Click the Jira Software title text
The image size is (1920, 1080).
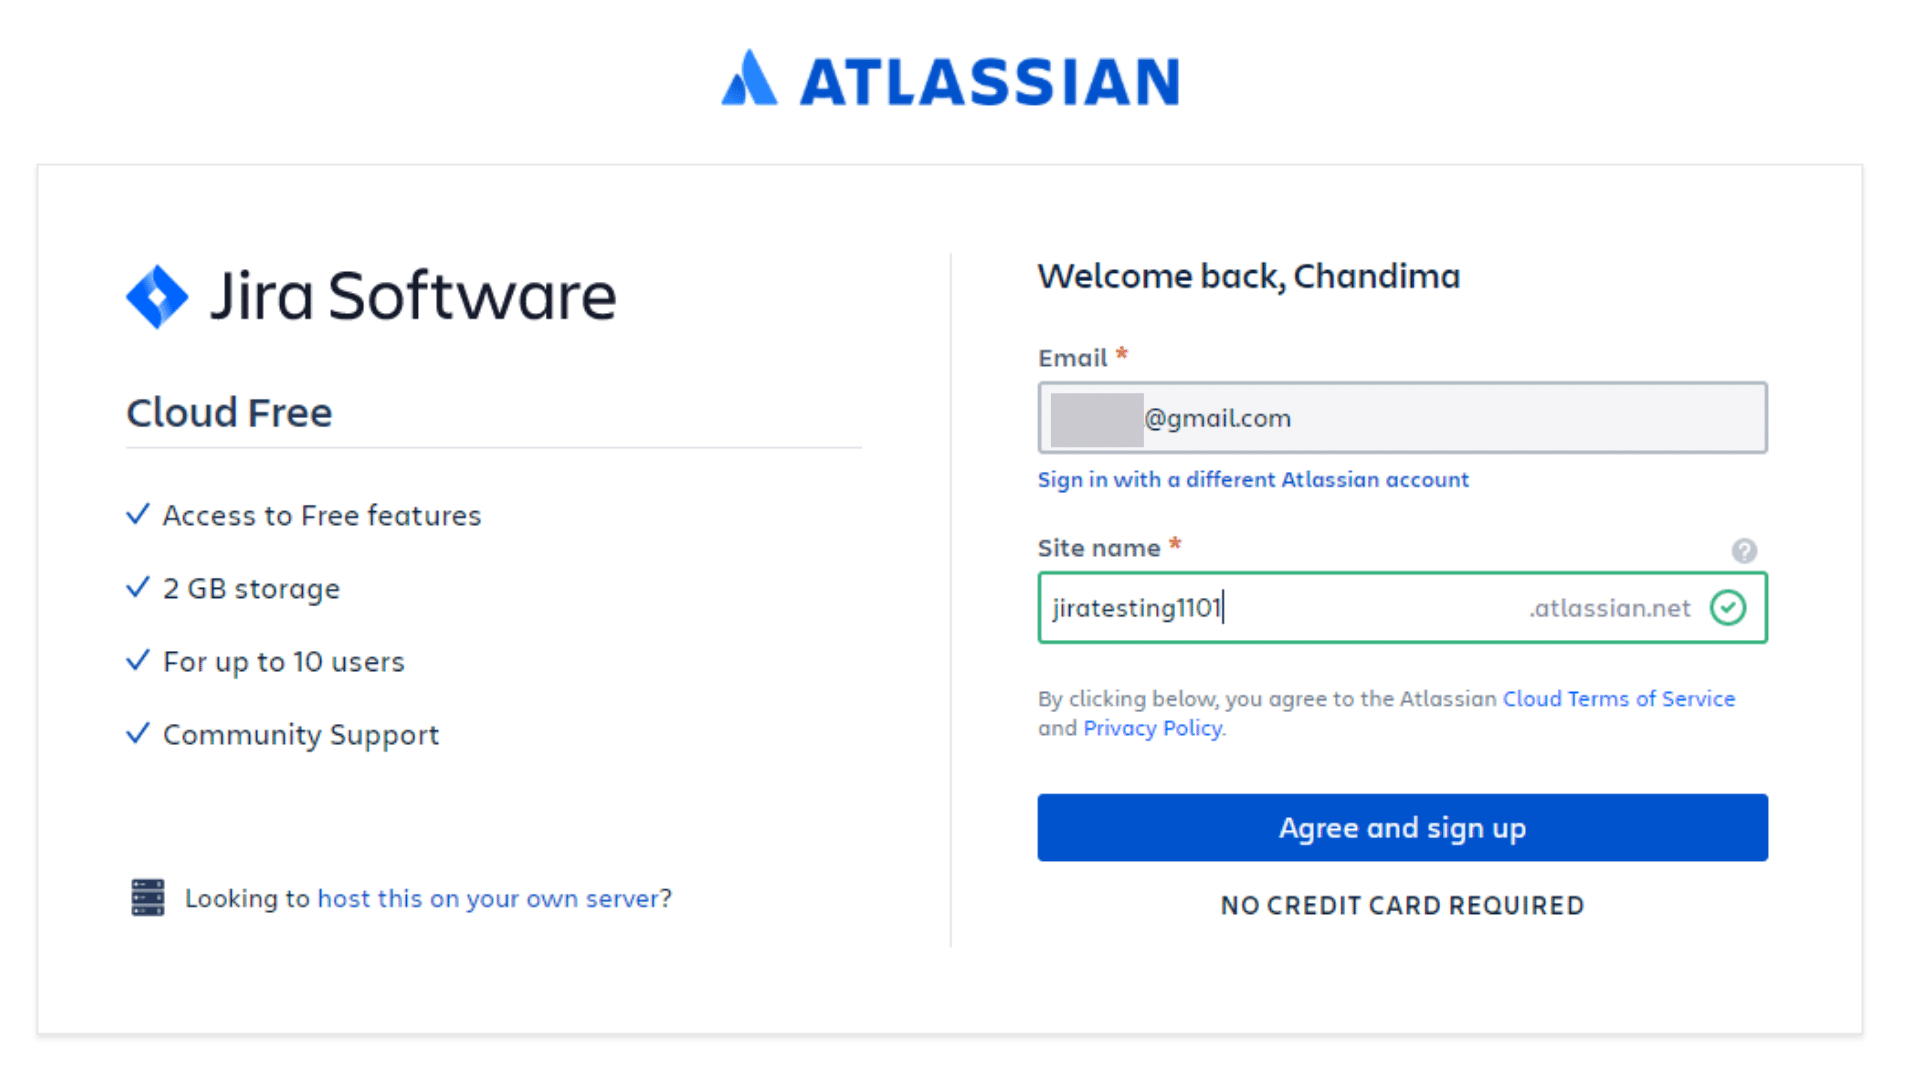pos(412,297)
